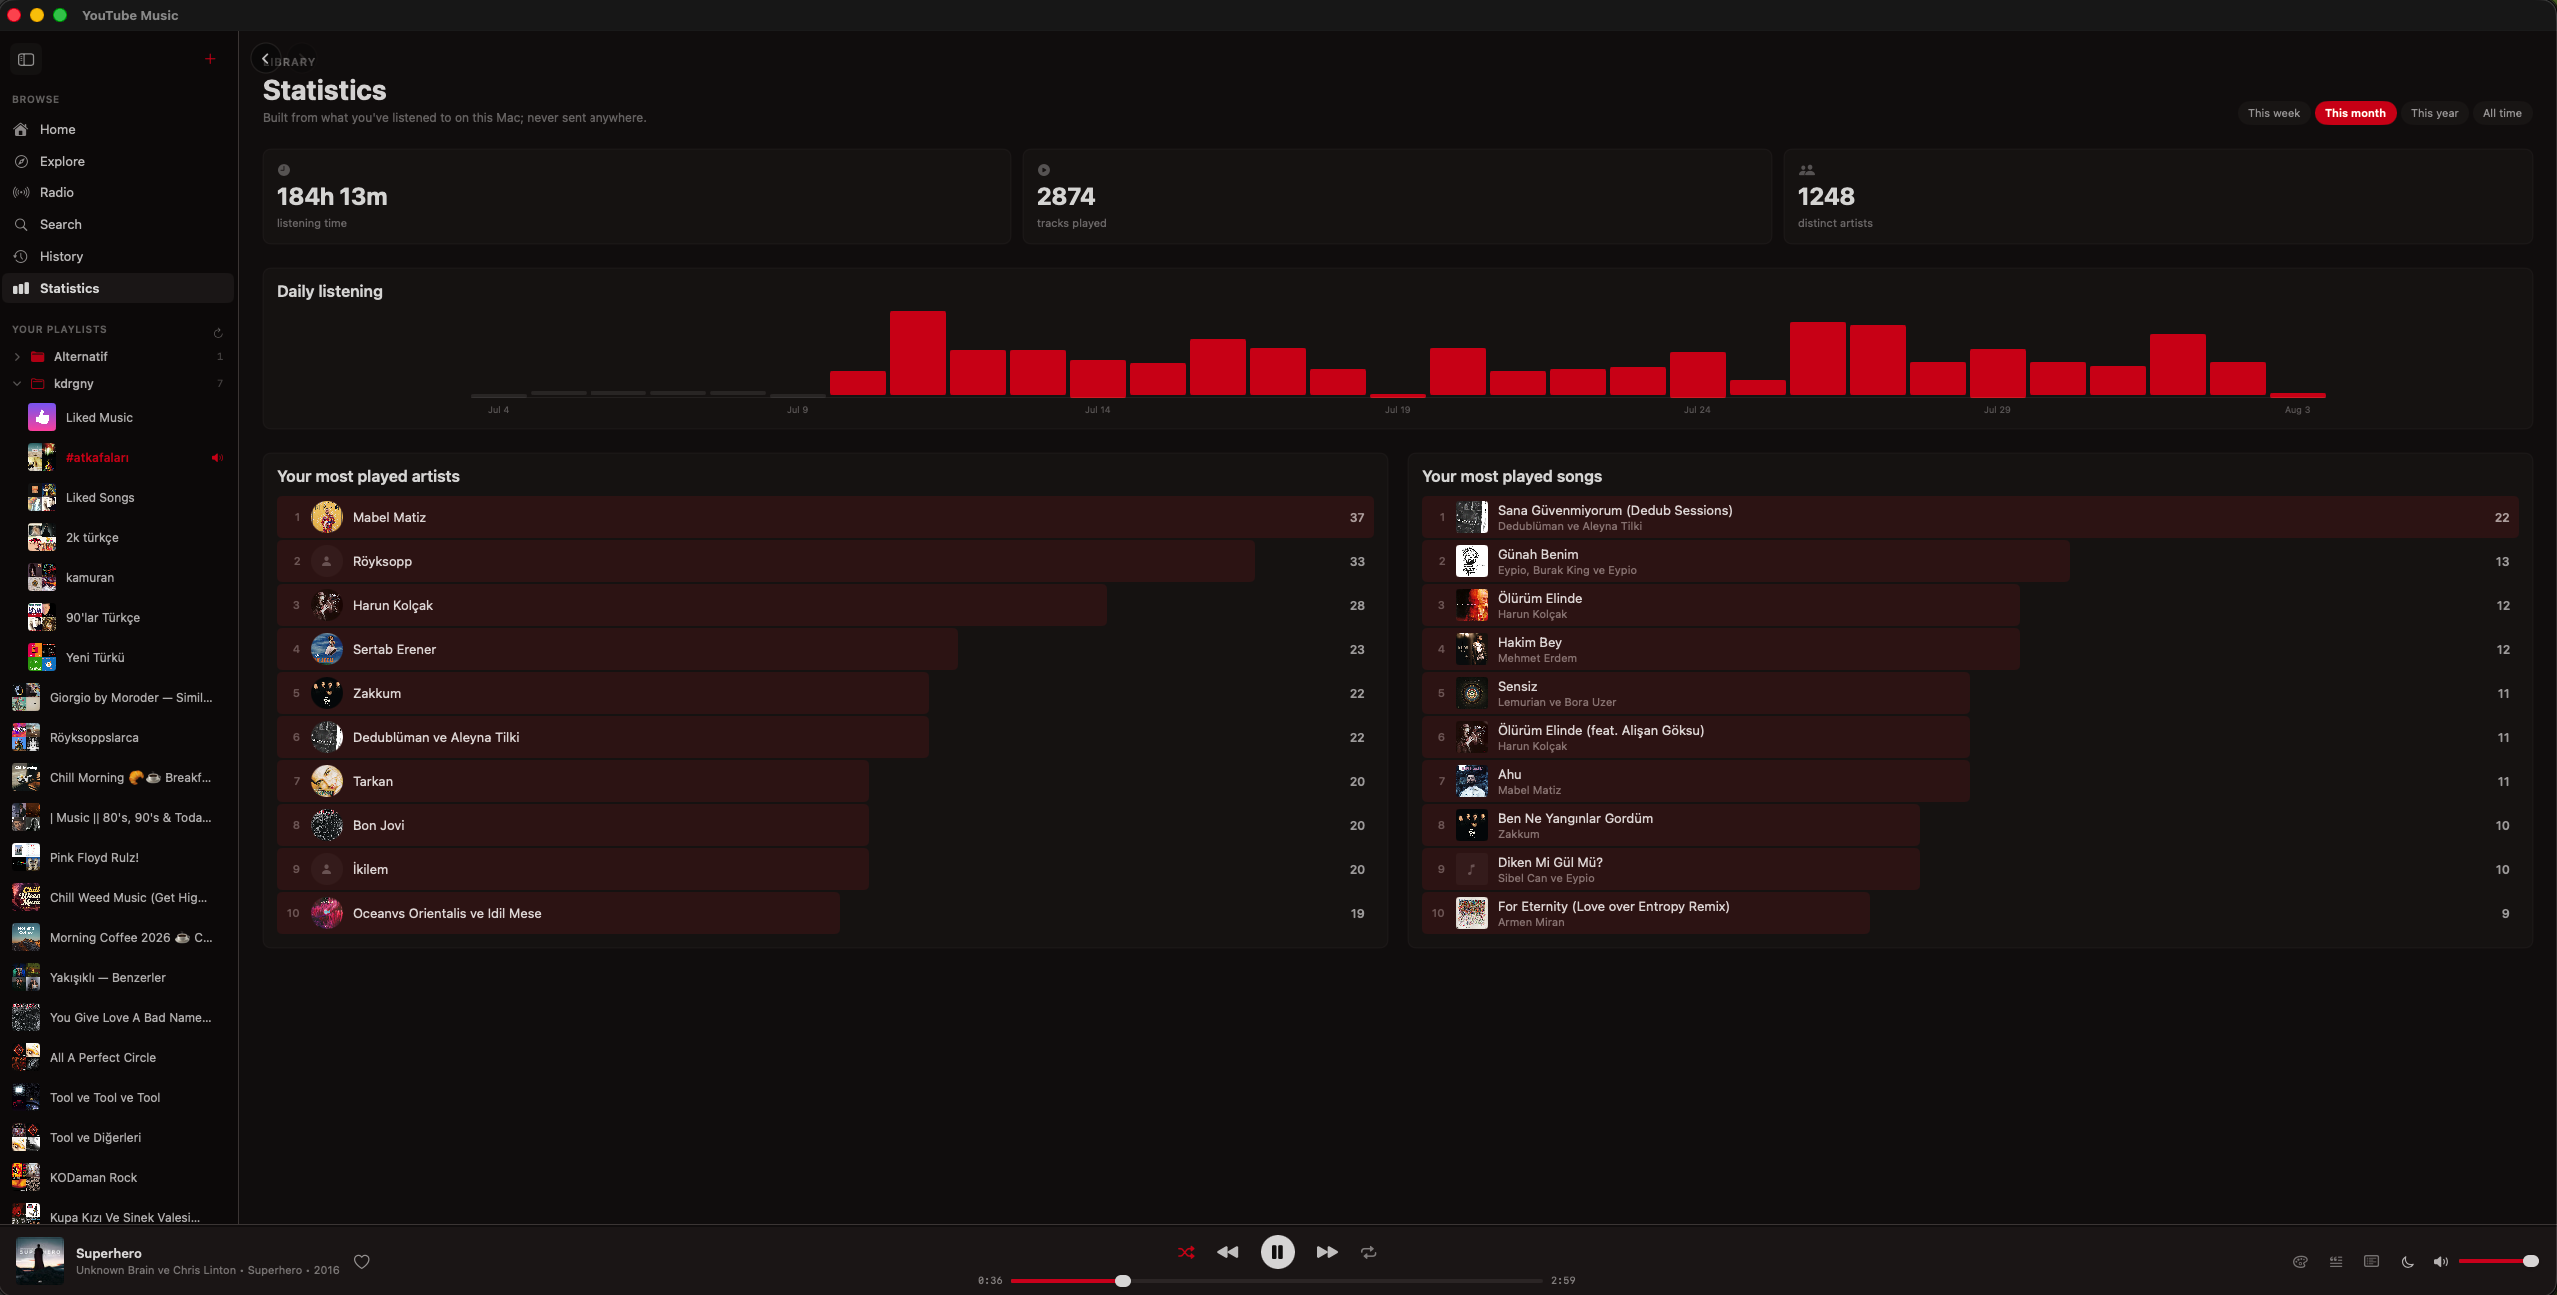Image resolution: width=2557 pixels, height=1295 pixels.
Task: Mute audio with the speaker icon
Action: tap(2441, 1261)
